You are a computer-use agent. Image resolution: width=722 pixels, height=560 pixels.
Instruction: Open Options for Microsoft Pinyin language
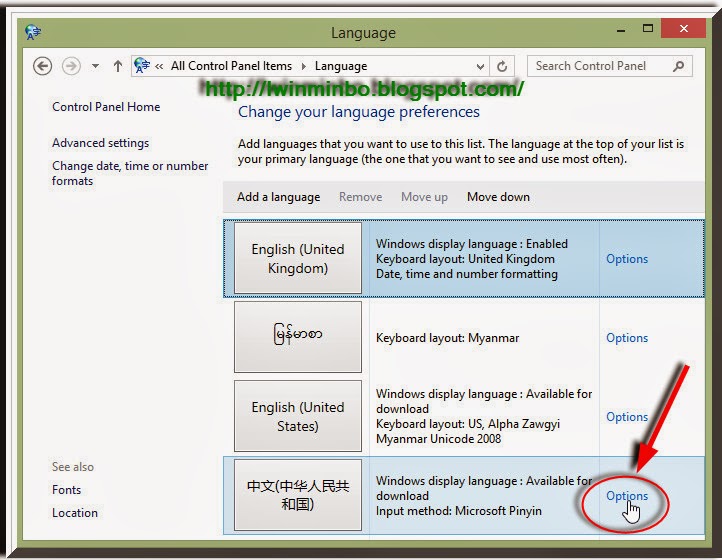[x=627, y=496]
